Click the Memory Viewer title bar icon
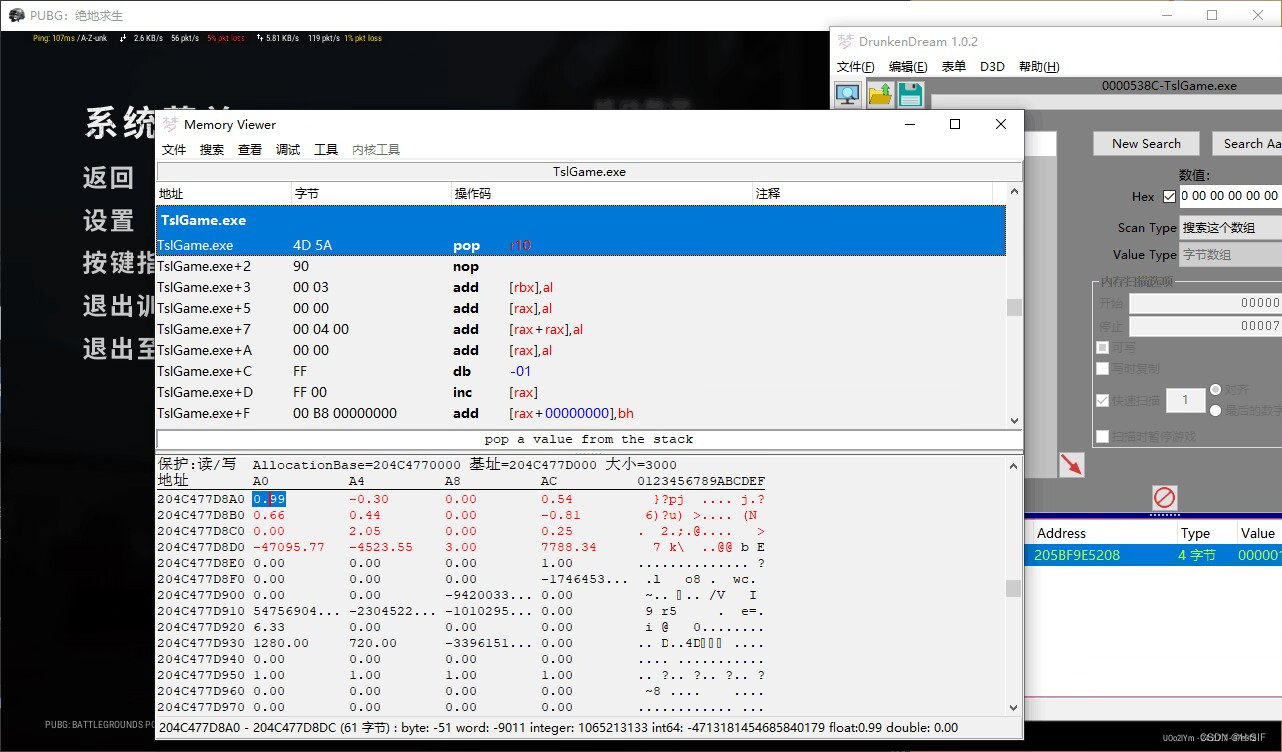The height and width of the screenshot is (752, 1282). (x=171, y=124)
